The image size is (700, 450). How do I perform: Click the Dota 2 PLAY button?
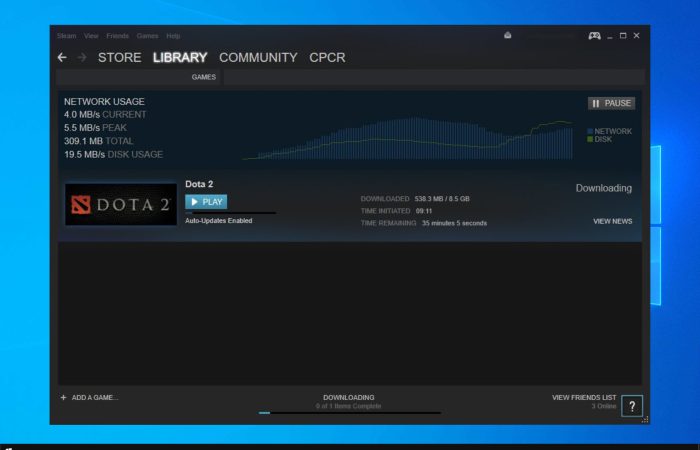click(206, 202)
